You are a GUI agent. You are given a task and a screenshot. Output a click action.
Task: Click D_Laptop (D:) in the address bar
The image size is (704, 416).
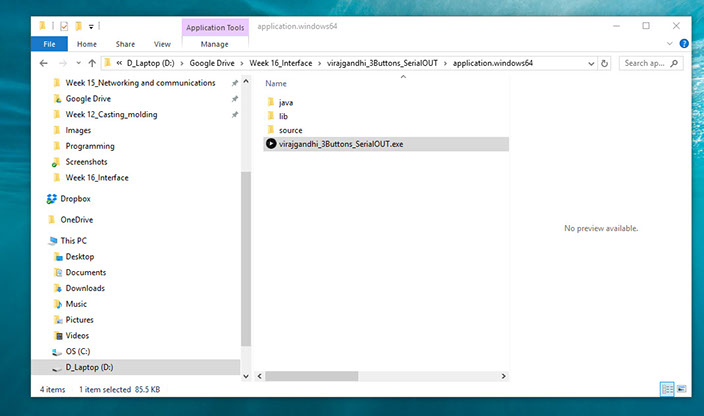pos(150,63)
